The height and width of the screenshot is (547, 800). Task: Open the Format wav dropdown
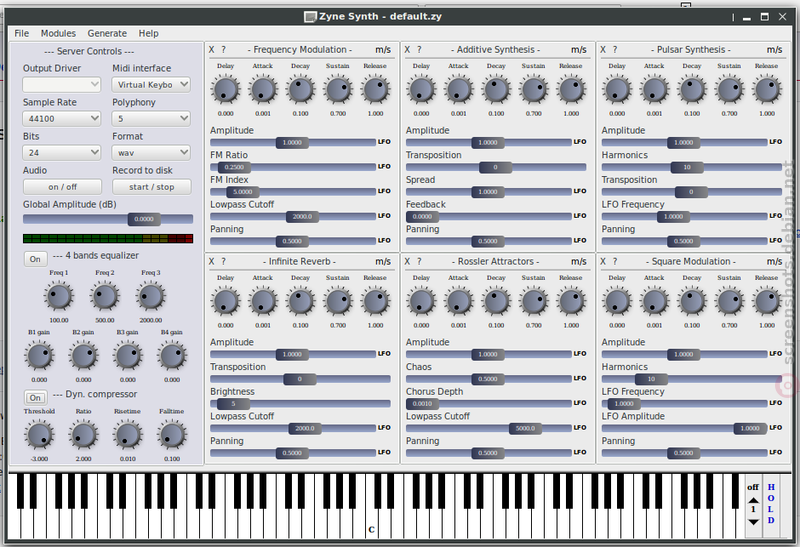151,152
